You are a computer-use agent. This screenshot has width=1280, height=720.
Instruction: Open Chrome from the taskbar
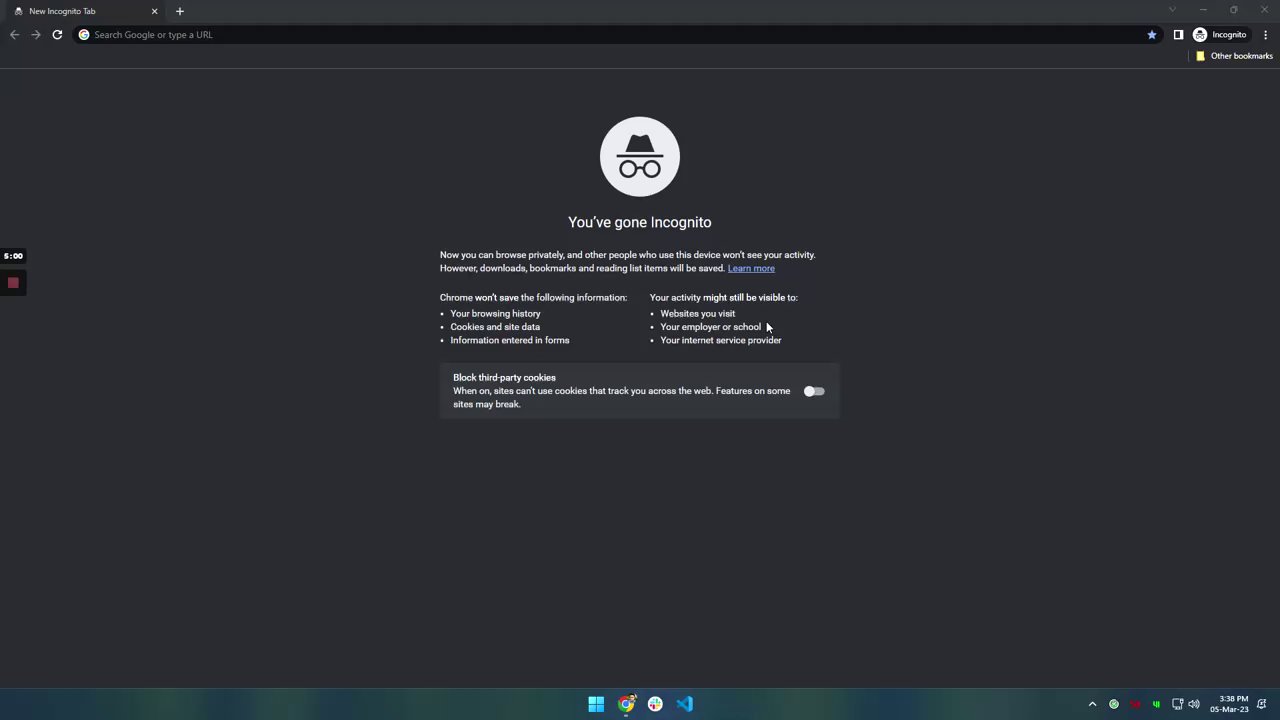tap(626, 704)
